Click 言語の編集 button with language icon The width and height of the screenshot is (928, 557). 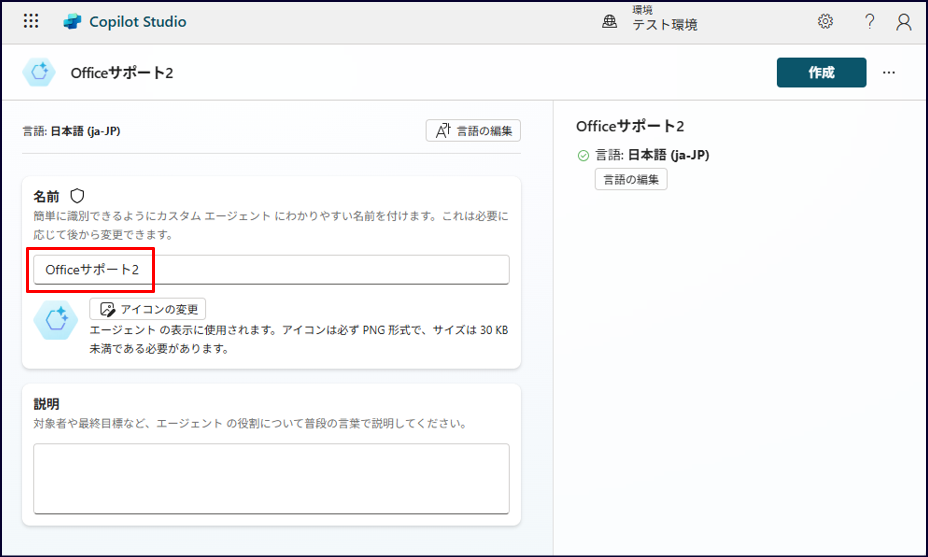473,131
